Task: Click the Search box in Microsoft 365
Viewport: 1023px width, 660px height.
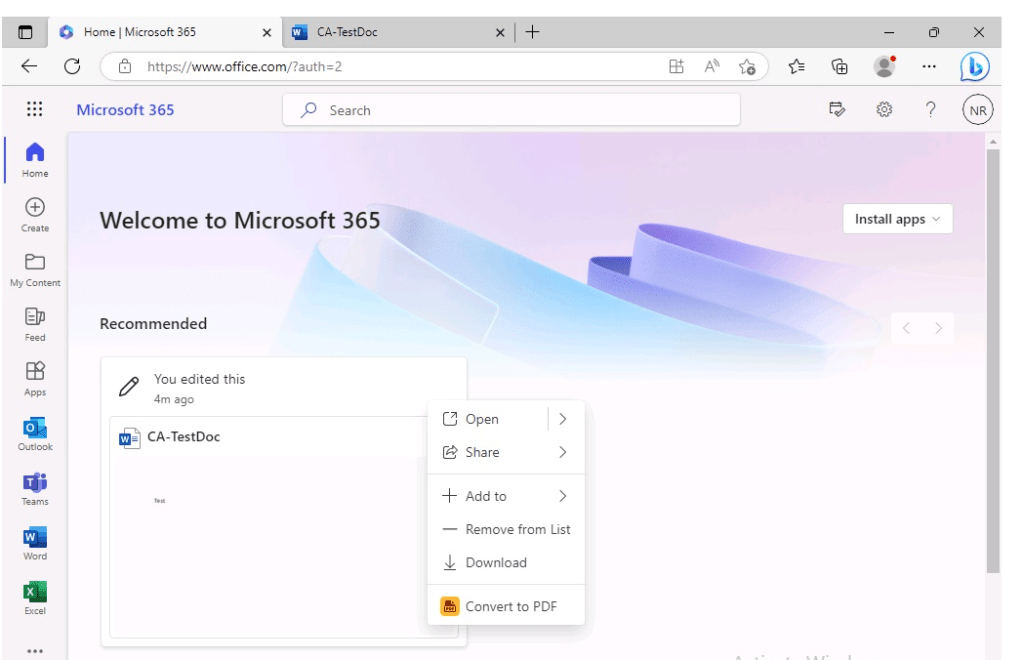Action: pyautogui.click(x=510, y=110)
